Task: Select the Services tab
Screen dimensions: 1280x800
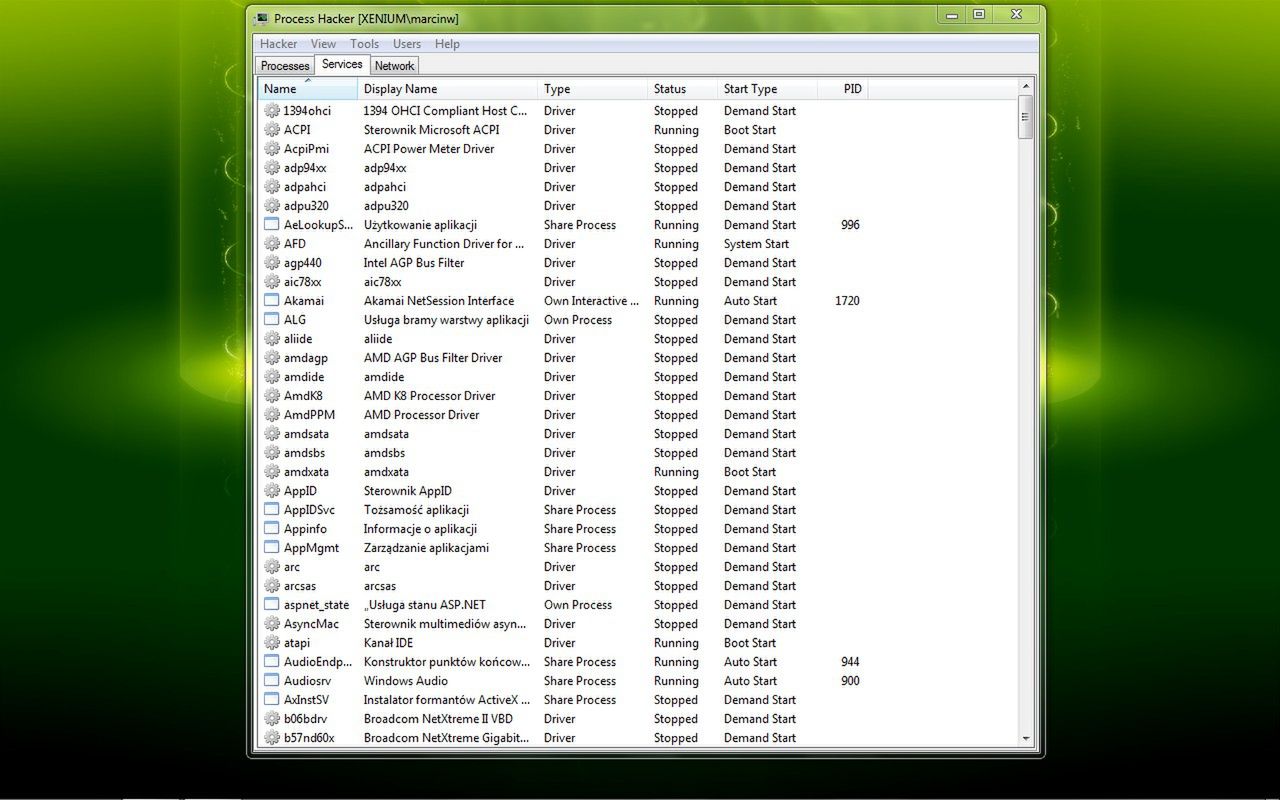Action: [342, 64]
